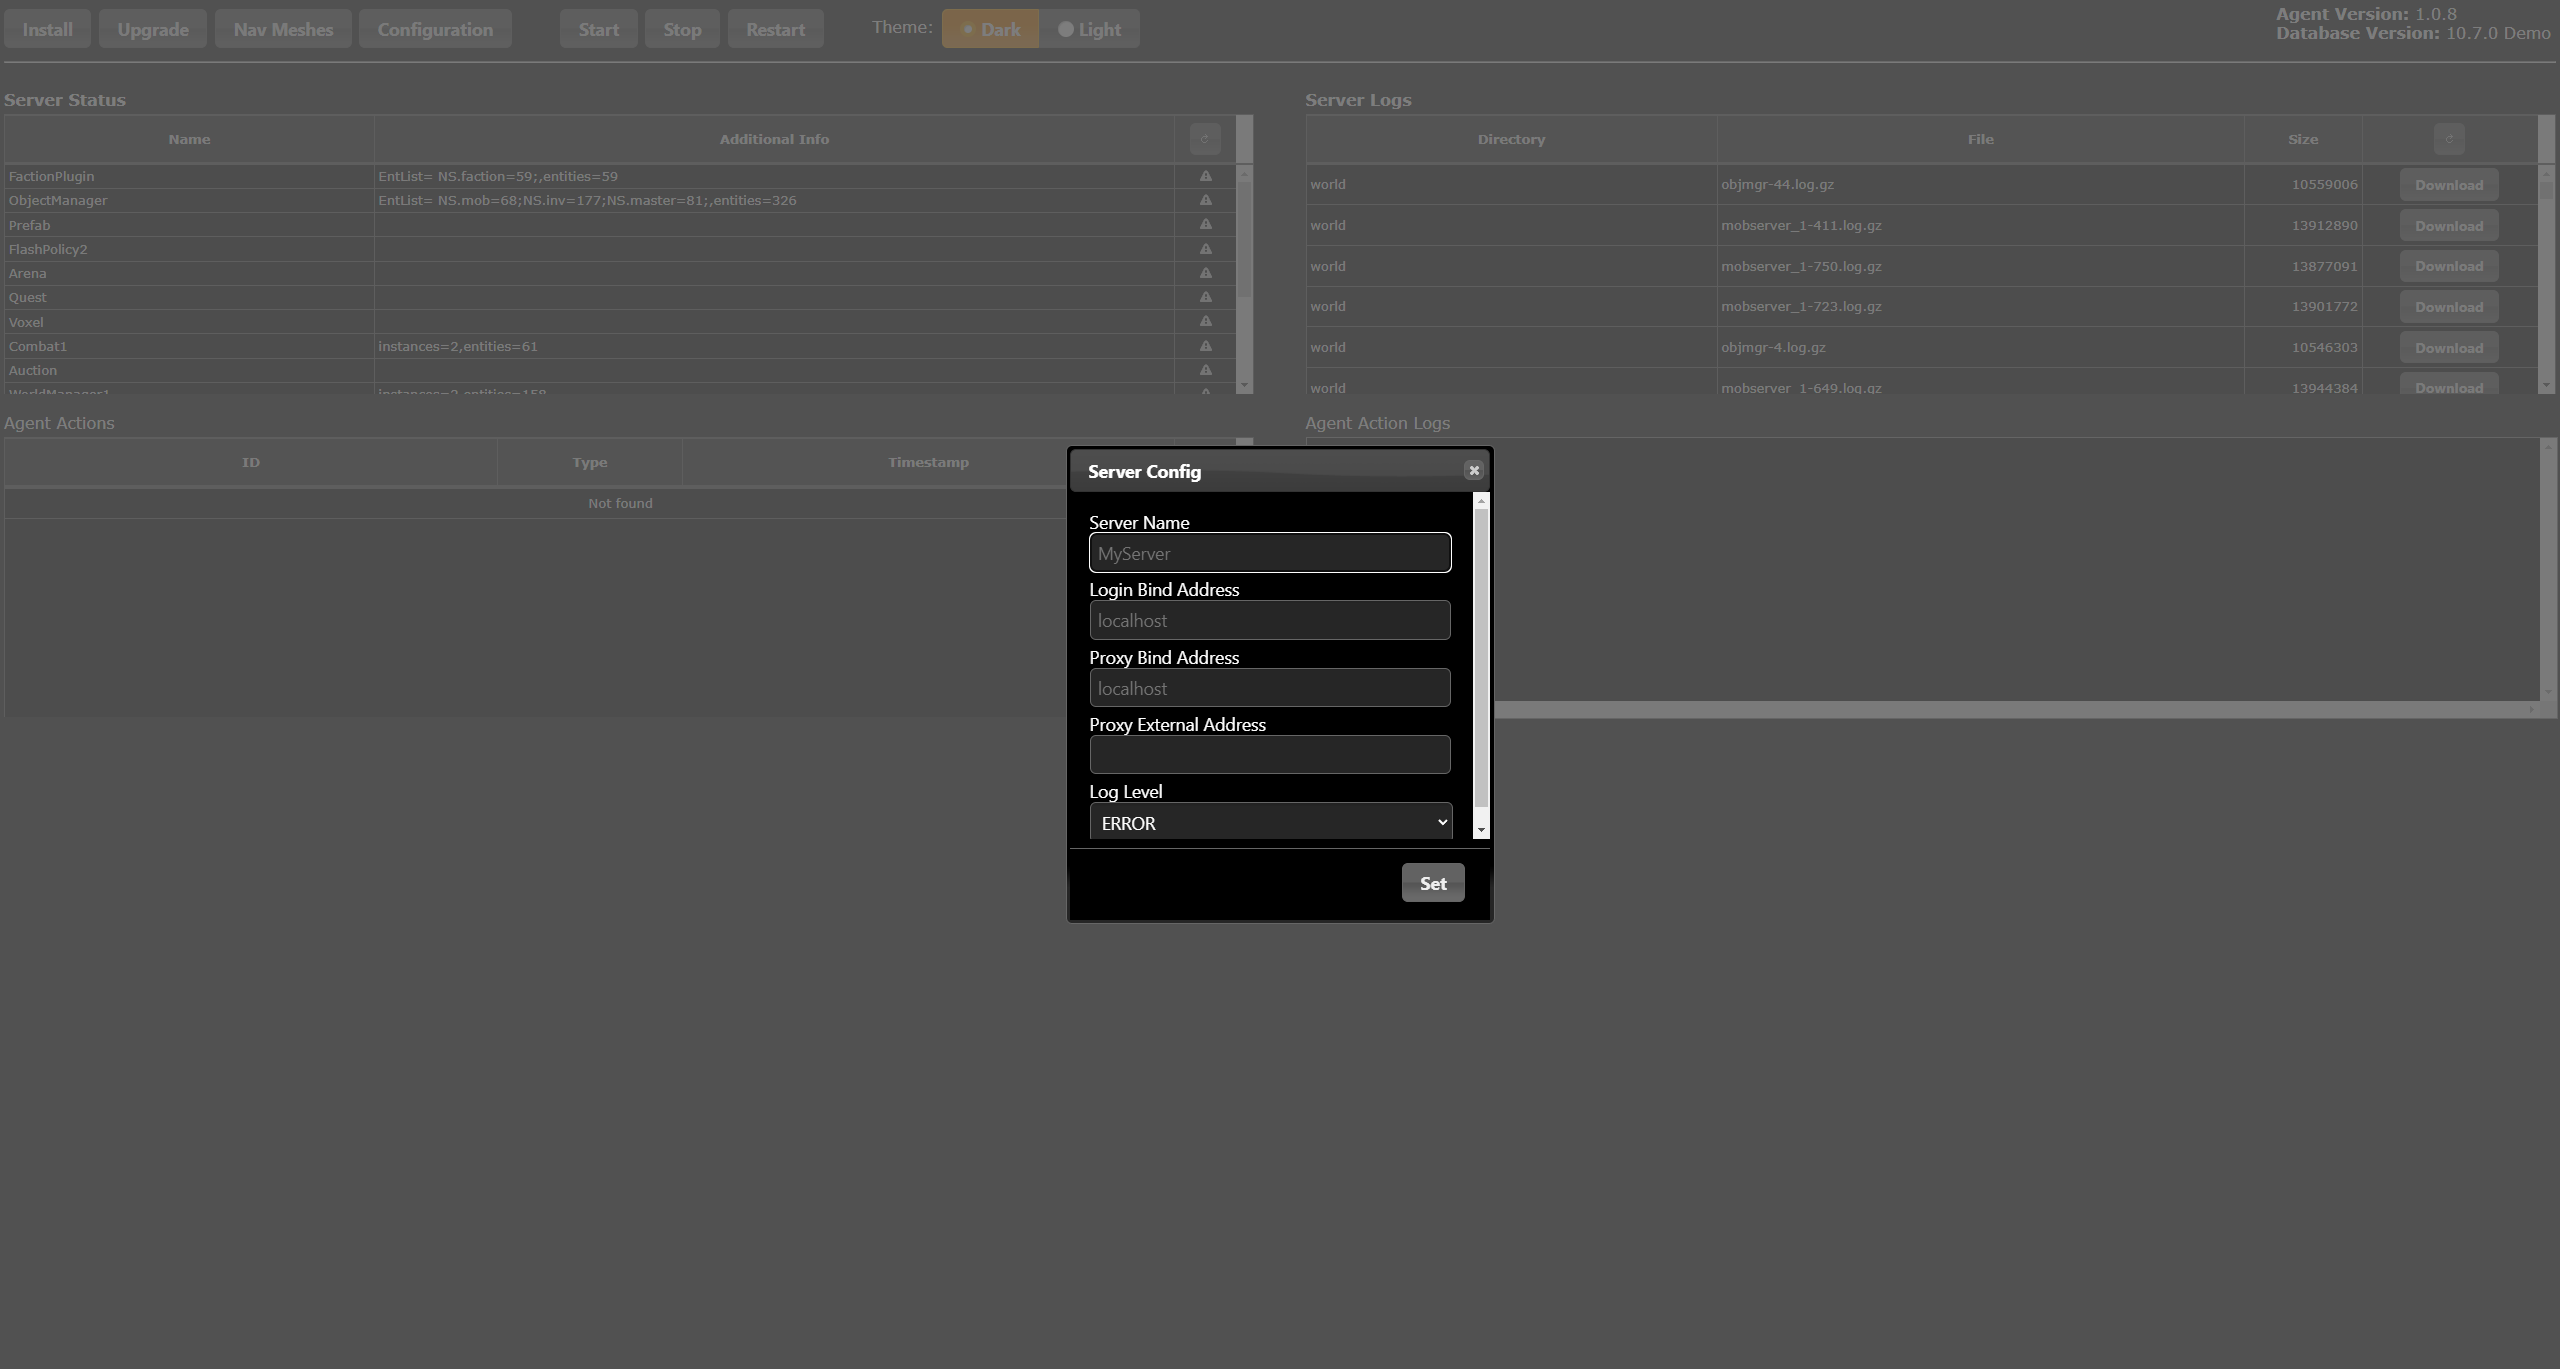Screen dimensions: 2560x1369
Task: Click the dialog scrollbar down arrow
Action: 1481,830
